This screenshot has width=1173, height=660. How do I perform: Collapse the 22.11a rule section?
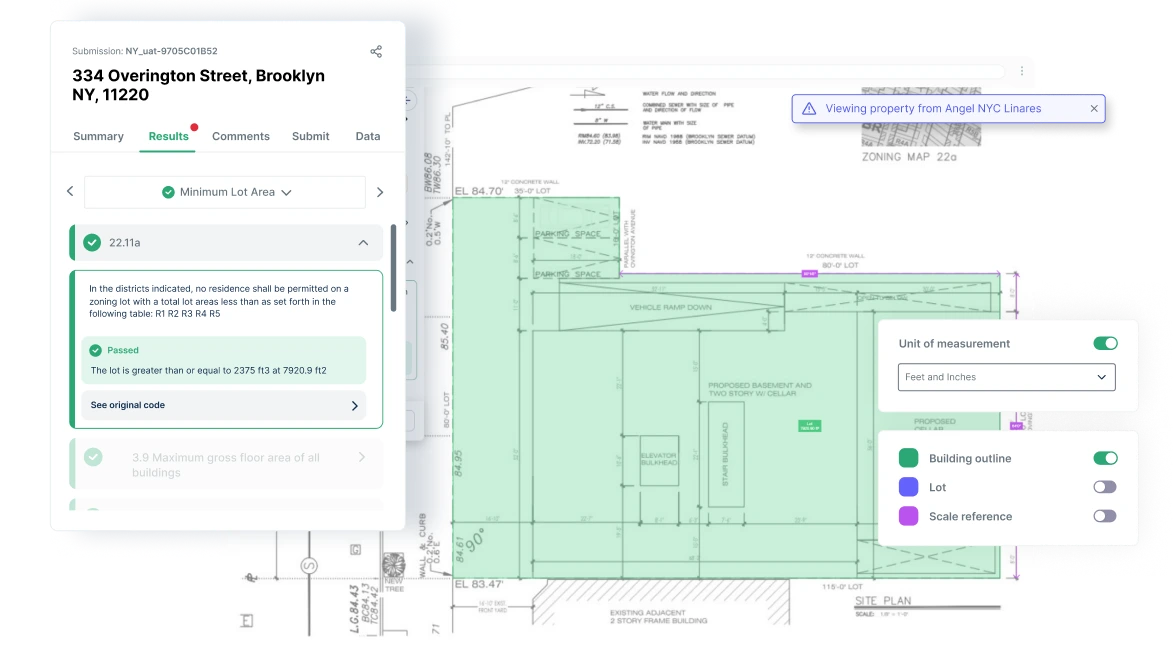coord(363,242)
